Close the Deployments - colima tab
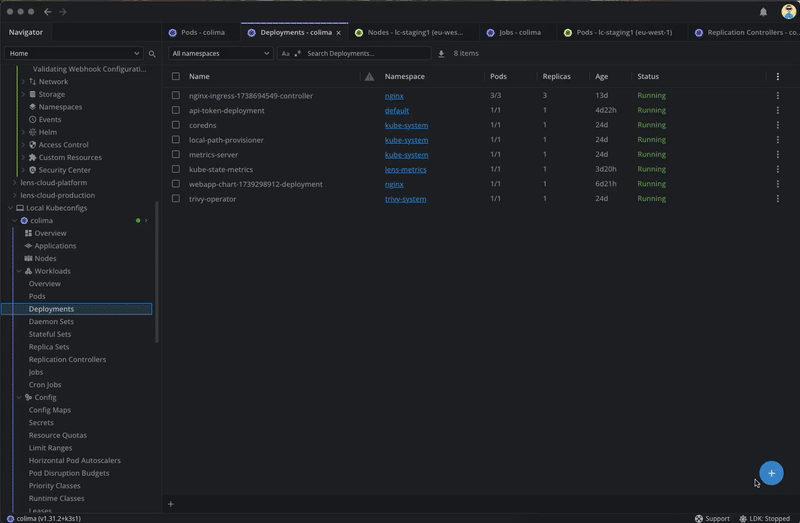The width and height of the screenshot is (800, 523). coord(338,32)
